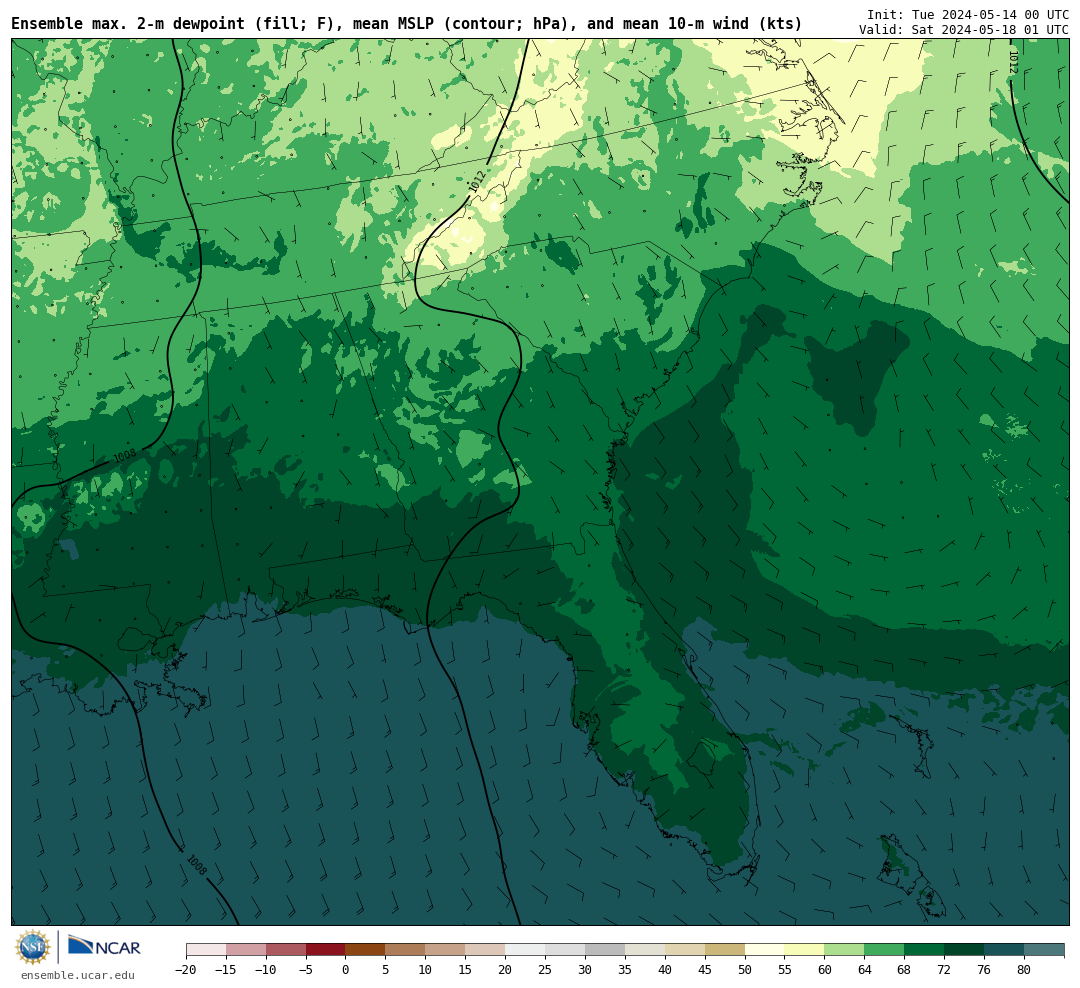Pick the 55 to 60 yellow colorbar swatch

click(805, 950)
